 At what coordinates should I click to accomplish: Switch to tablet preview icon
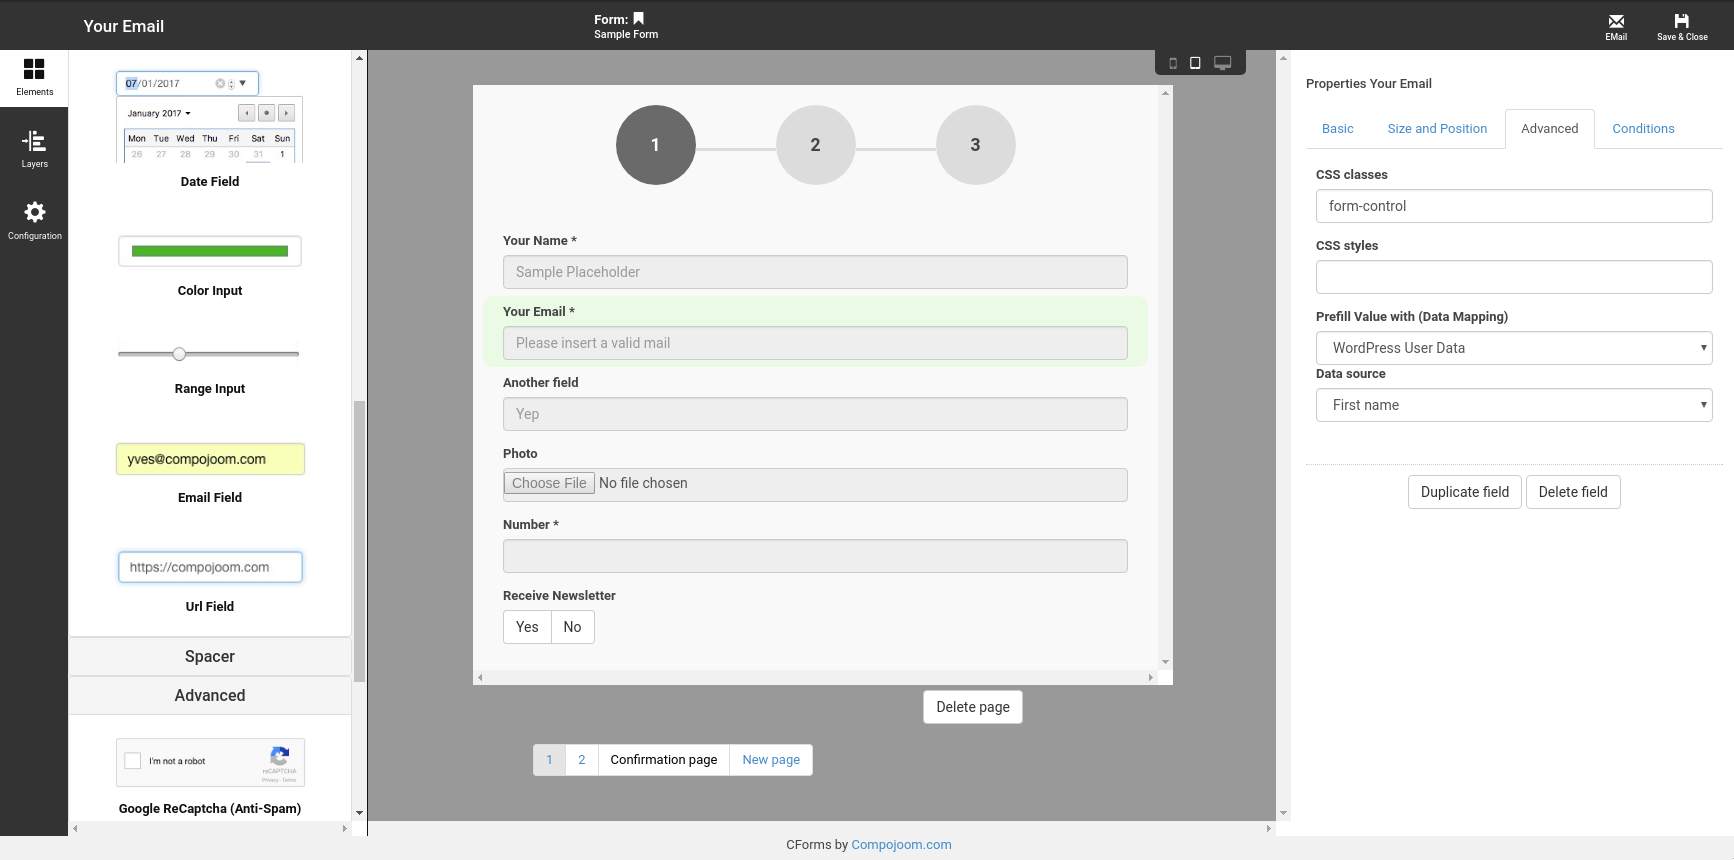coord(1195,63)
